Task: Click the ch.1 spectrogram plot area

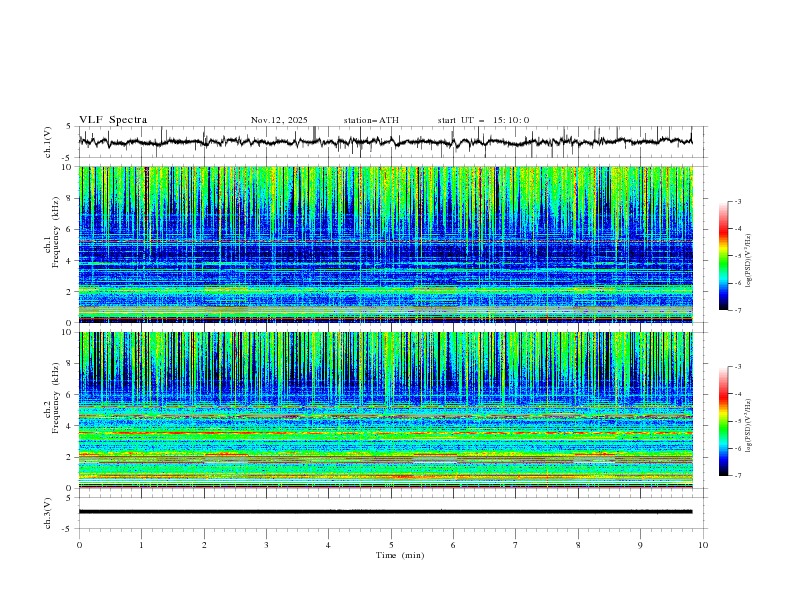Action: coord(385,244)
